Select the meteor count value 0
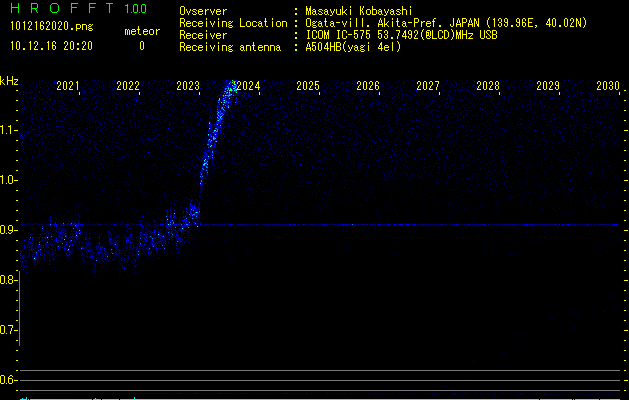 (x=141, y=46)
